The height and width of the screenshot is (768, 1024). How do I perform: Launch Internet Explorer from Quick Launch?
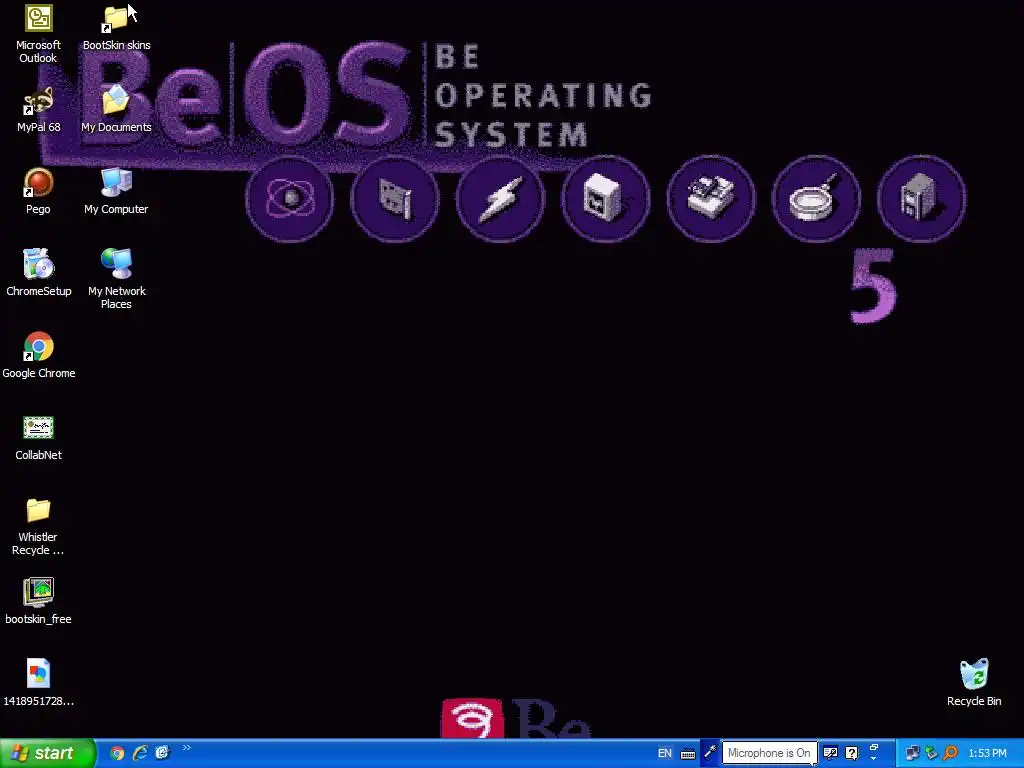click(140, 753)
